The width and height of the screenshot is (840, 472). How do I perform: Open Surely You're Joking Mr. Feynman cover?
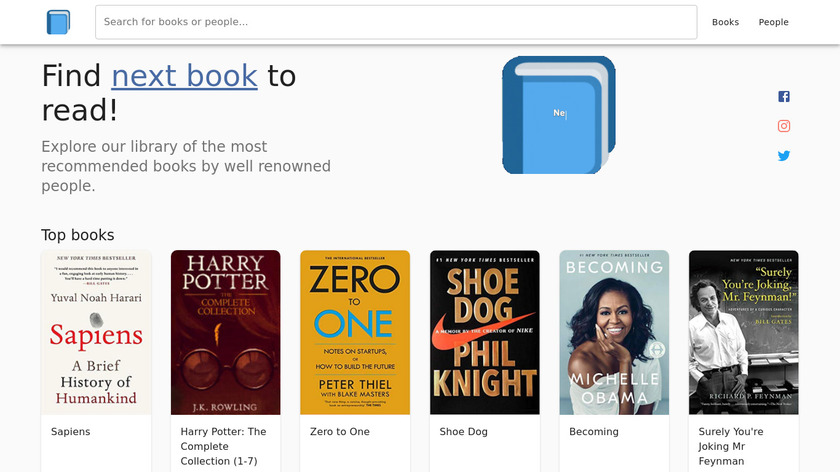point(744,332)
